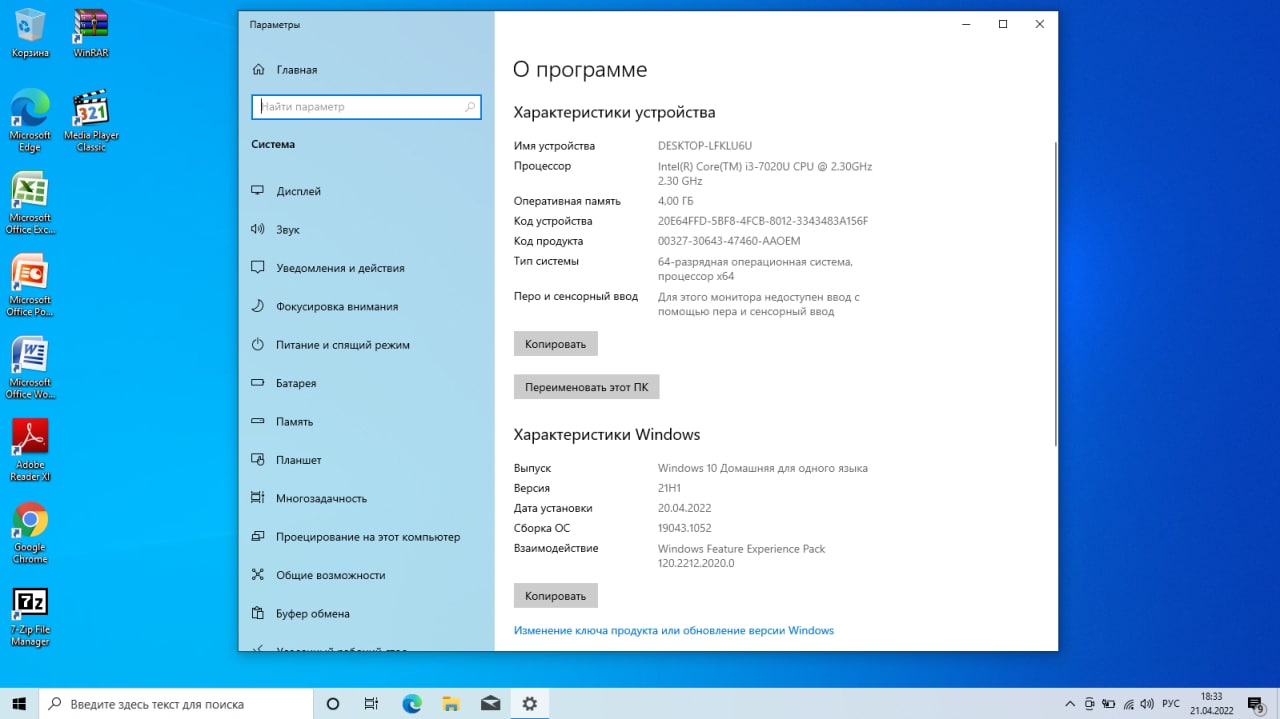Click the edition text Windows 10 Домашняя
This screenshot has width=1280, height=719.
(763, 468)
